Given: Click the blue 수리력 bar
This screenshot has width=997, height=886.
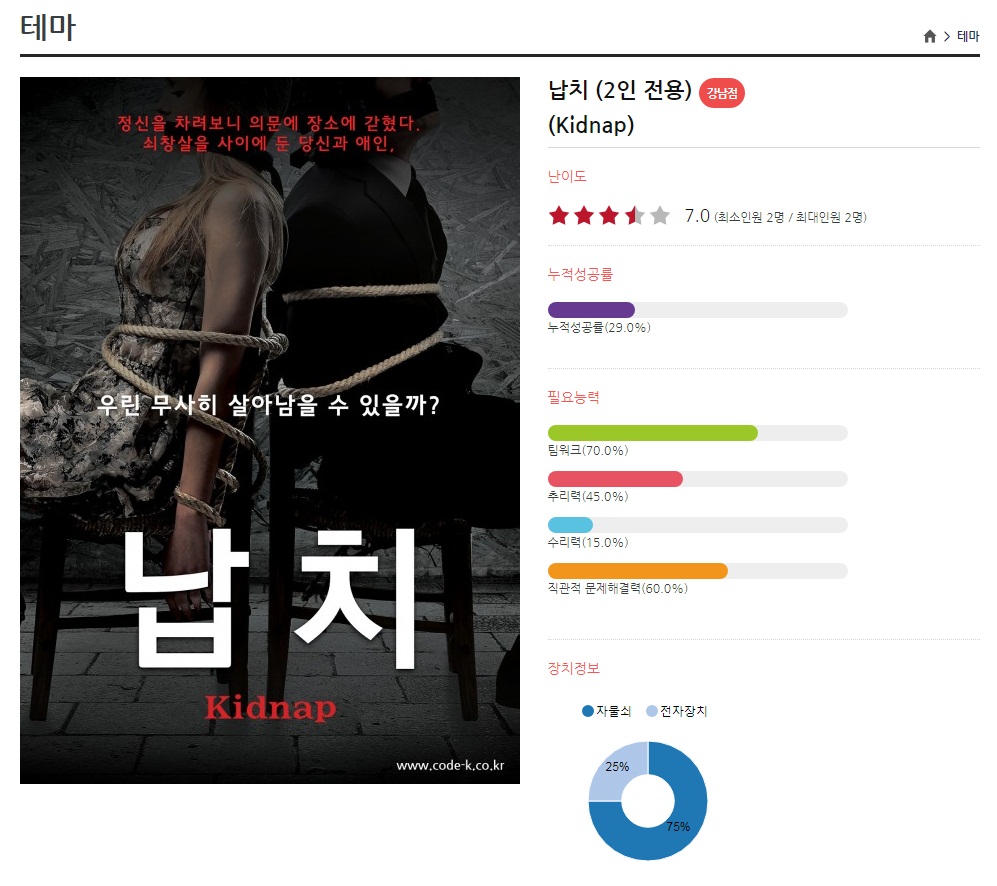Looking at the screenshot, I should (570, 525).
